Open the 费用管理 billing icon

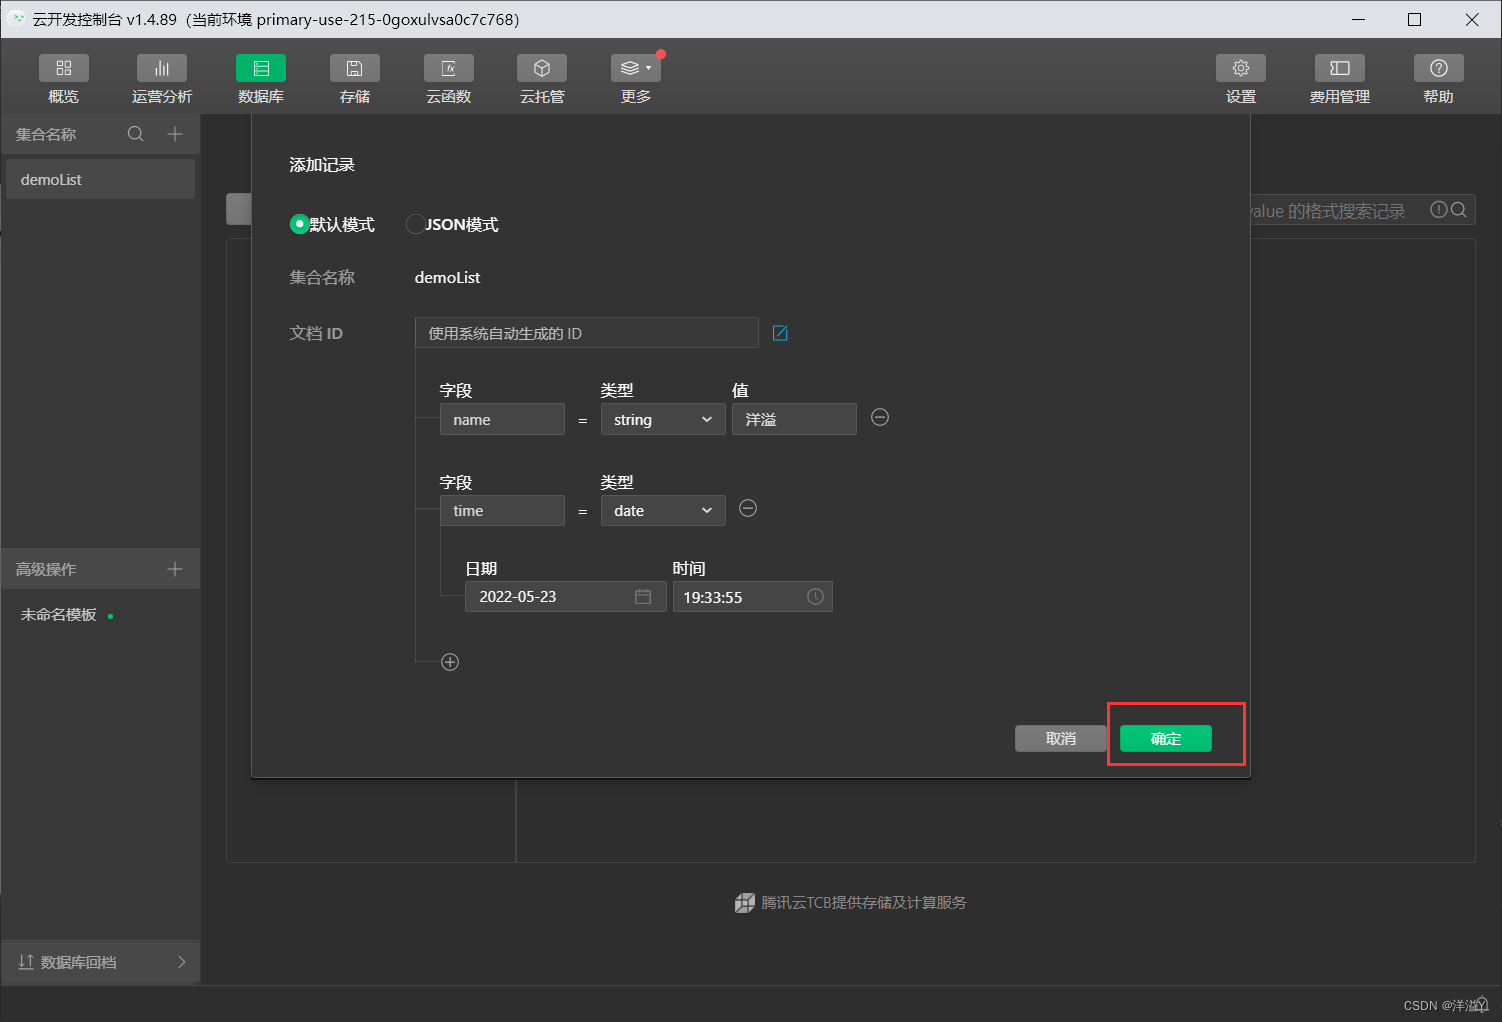[x=1340, y=68]
